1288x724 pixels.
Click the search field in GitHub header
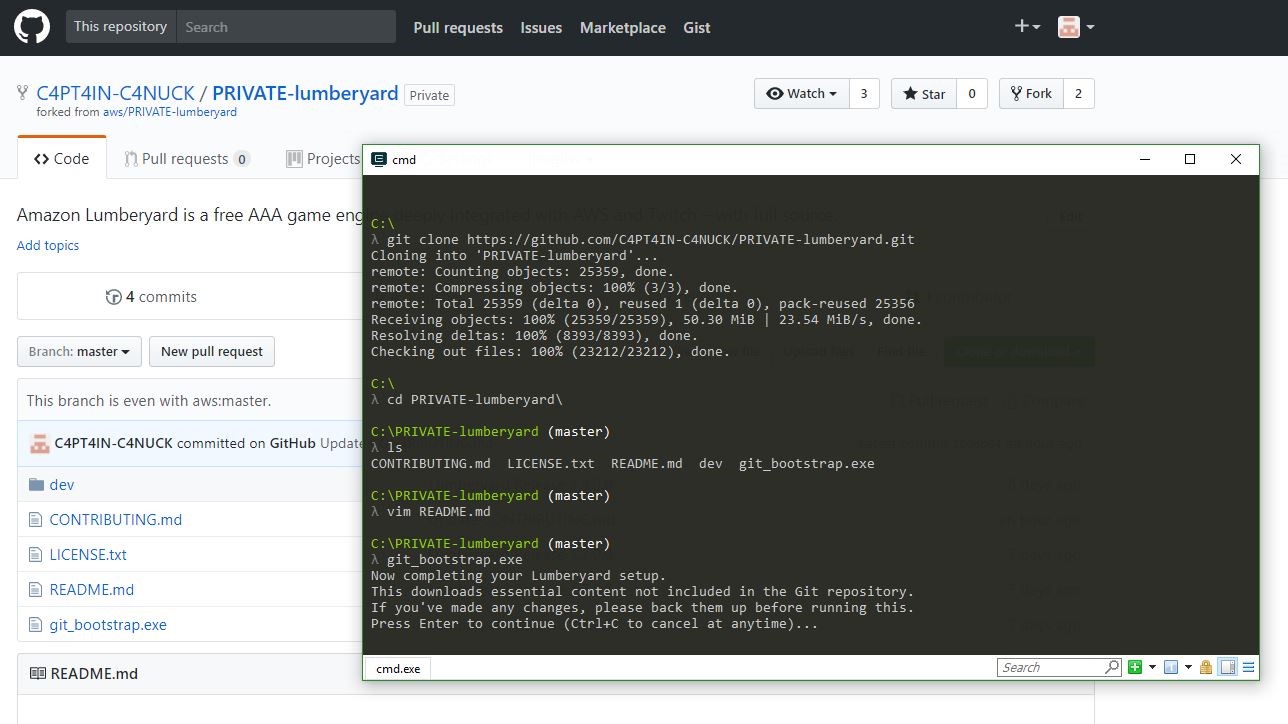pyautogui.click(x=286, y=27)
